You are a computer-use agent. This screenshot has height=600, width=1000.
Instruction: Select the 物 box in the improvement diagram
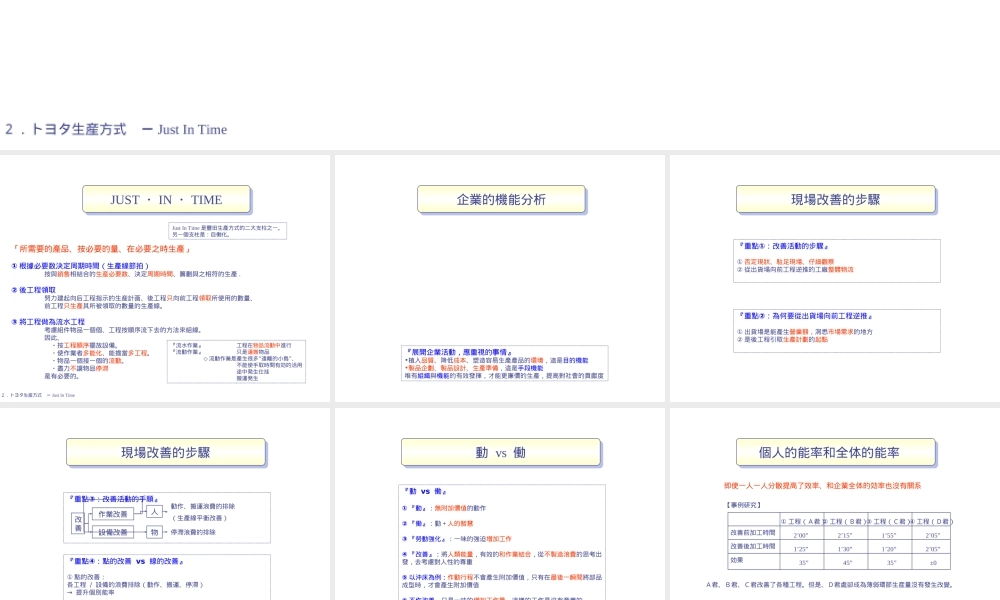point(154,532)
